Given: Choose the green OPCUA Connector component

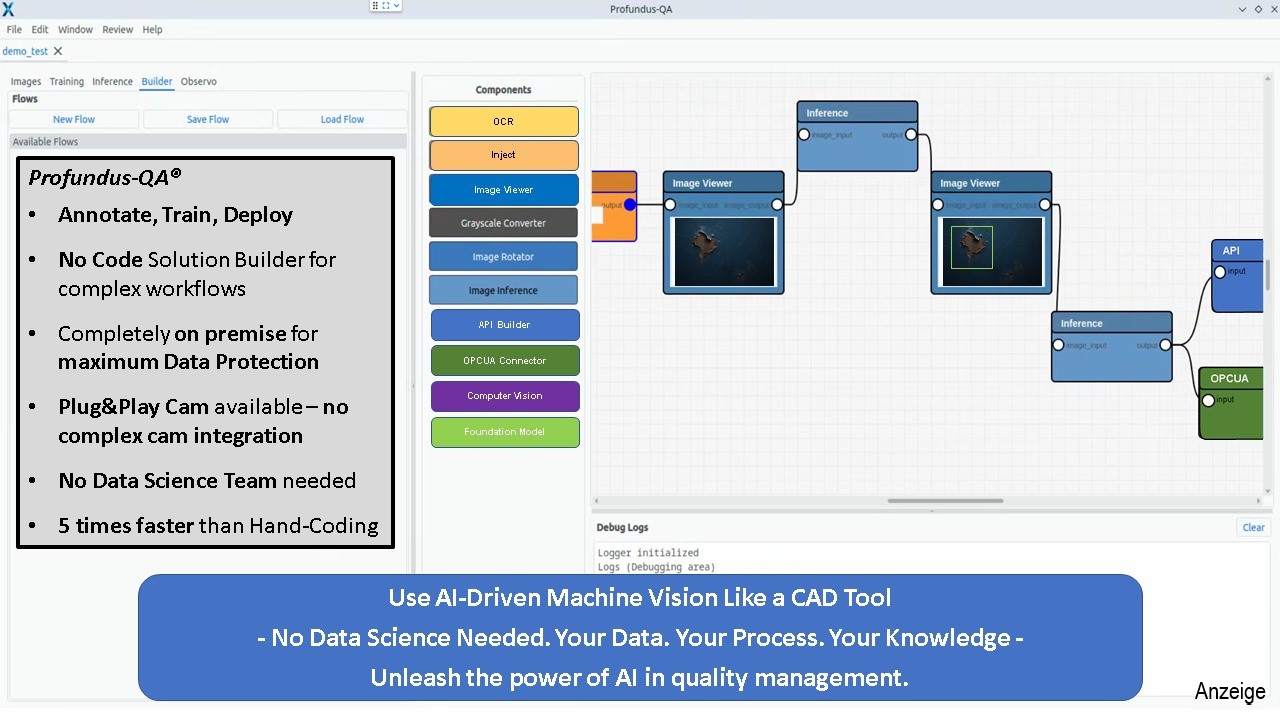Looking at the screenshot, I should pos(504,361).
